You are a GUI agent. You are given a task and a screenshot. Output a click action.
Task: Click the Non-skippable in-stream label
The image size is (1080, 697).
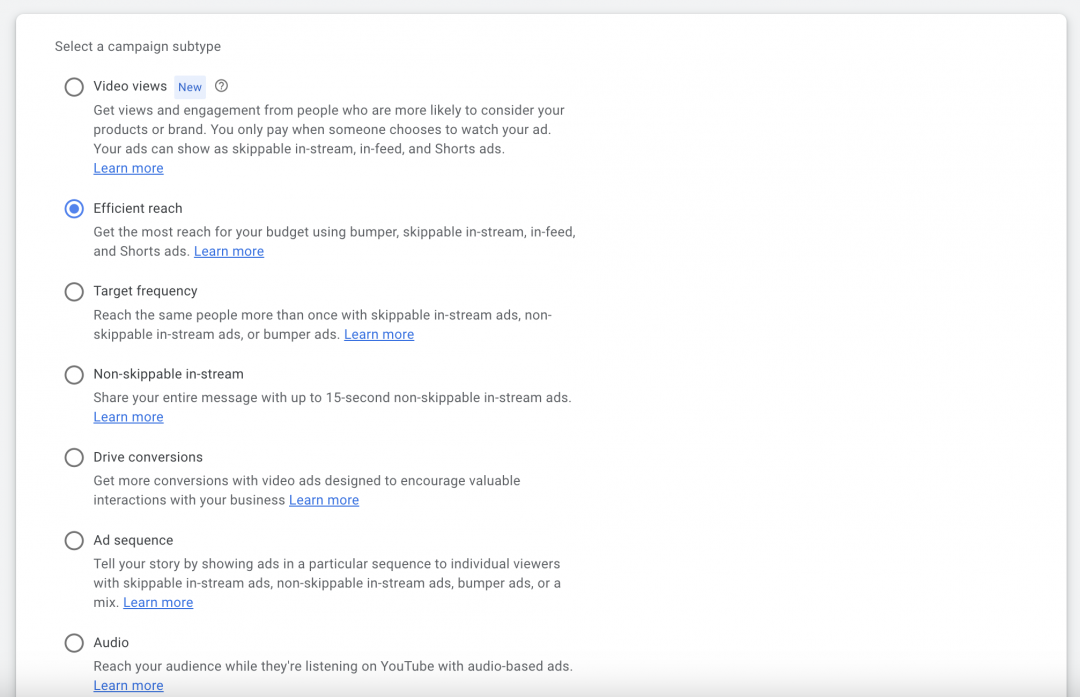[169, 374]
